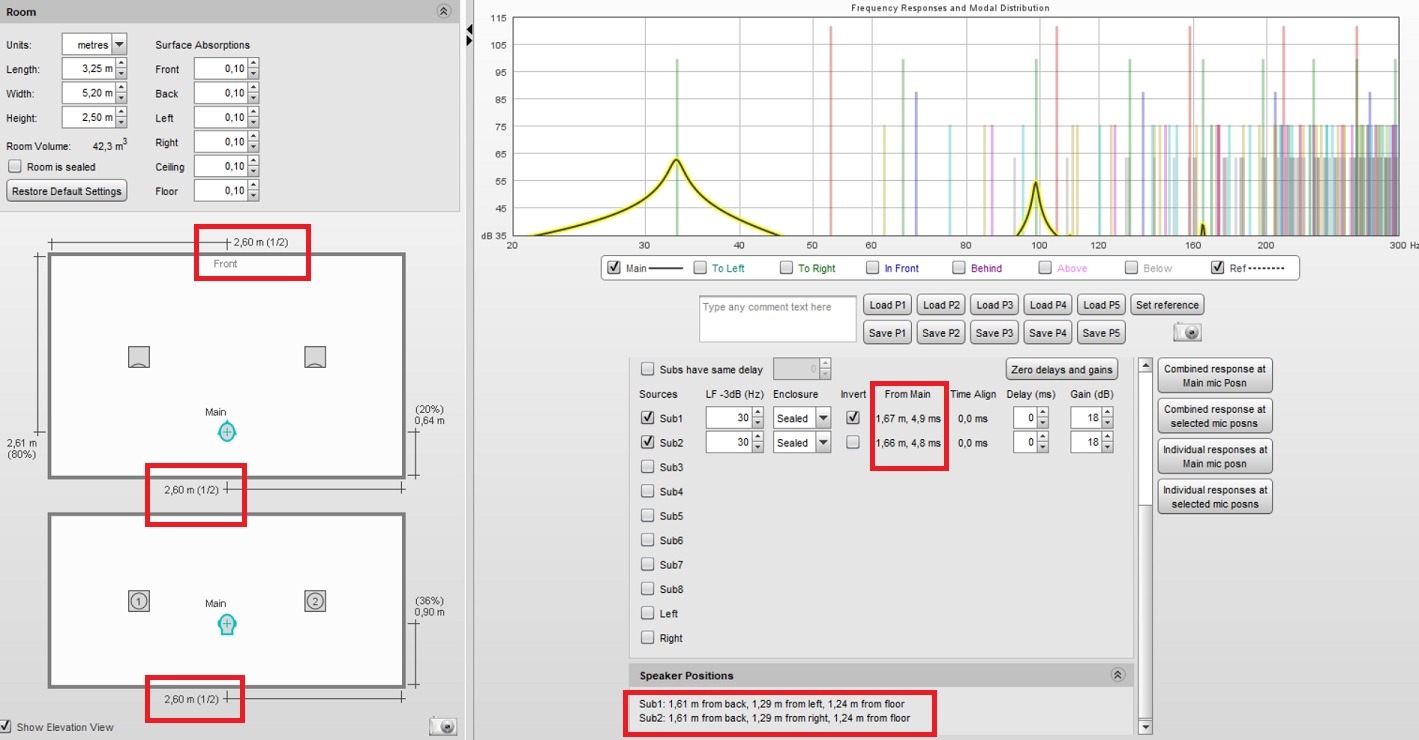Image resolution: width=1419 pixels, height=740 pixels.
Task: Click the Front surface absorption stepper
Action: click(x=253, y=69)
